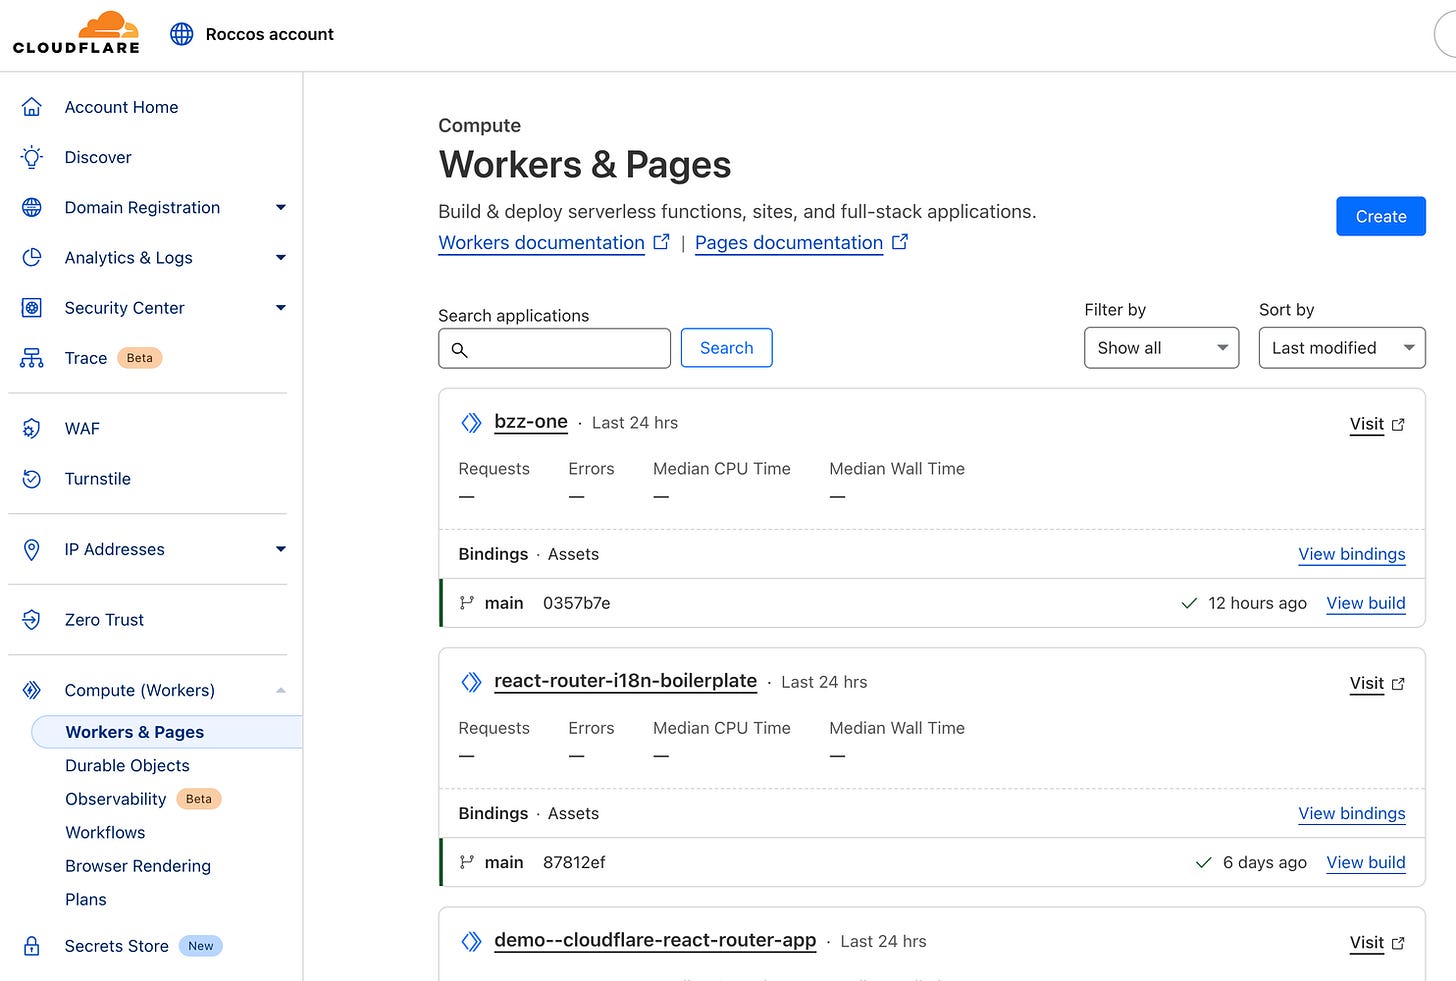This screenshot has height=981, width=1456.
Task: Click View bindings for bzz-one
Action: pos(1352,554)
